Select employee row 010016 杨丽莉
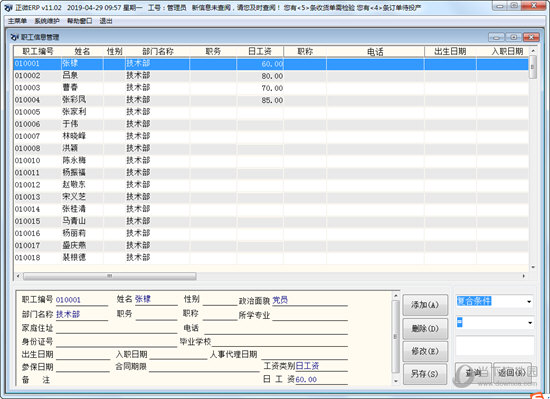The width and height of the screenshot is (550, 399). tap(271, 233)
